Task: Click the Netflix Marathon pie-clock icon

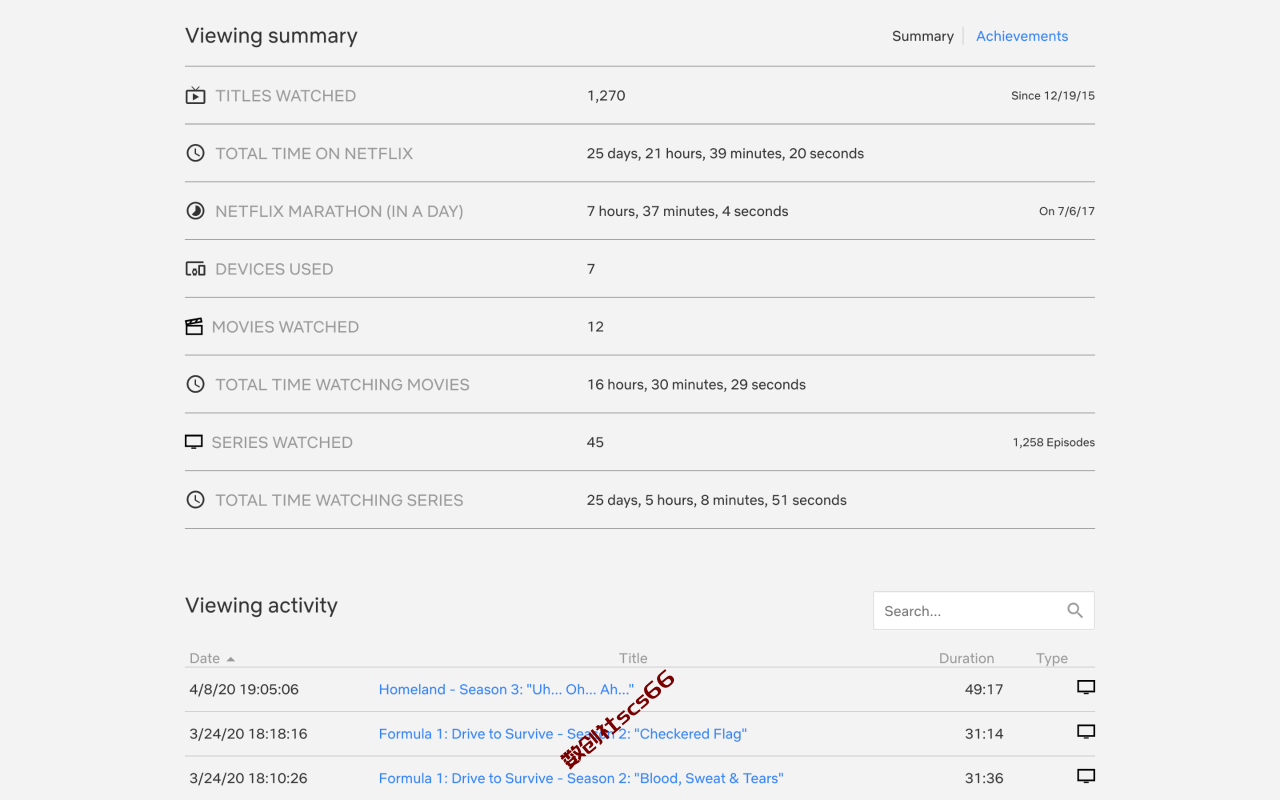Action: pyautogui.click(x=195, y=211)
